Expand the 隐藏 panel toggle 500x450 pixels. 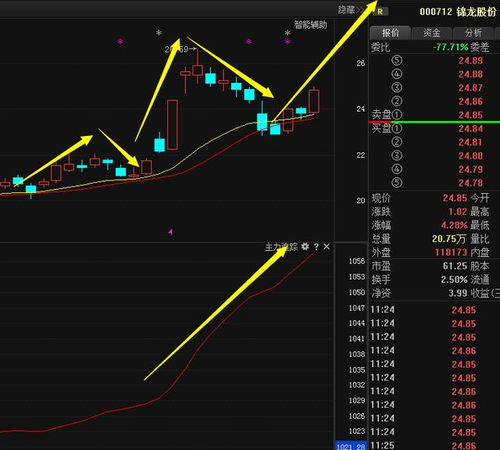pyautogui.click(x=349, y=10)
